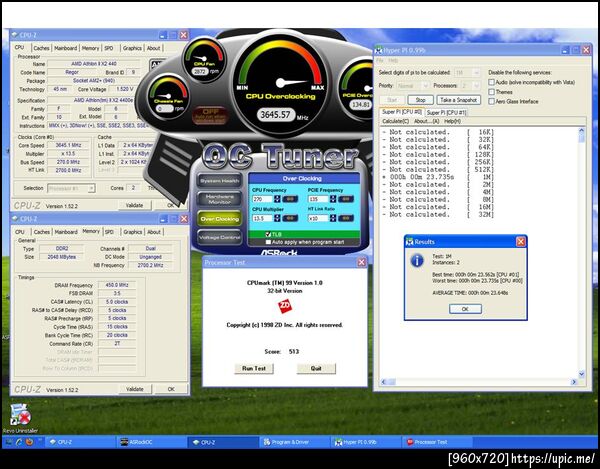
Task: Click the CPU Overclocking main gauge
Action: click(x=280, y=85)
